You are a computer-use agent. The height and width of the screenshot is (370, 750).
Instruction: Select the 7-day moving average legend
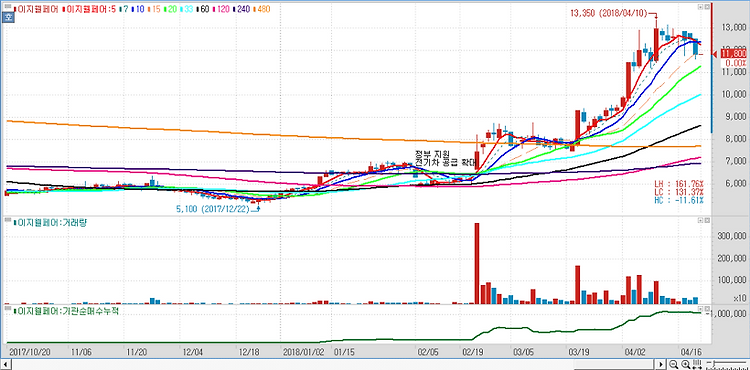click(x=123, y=9)
